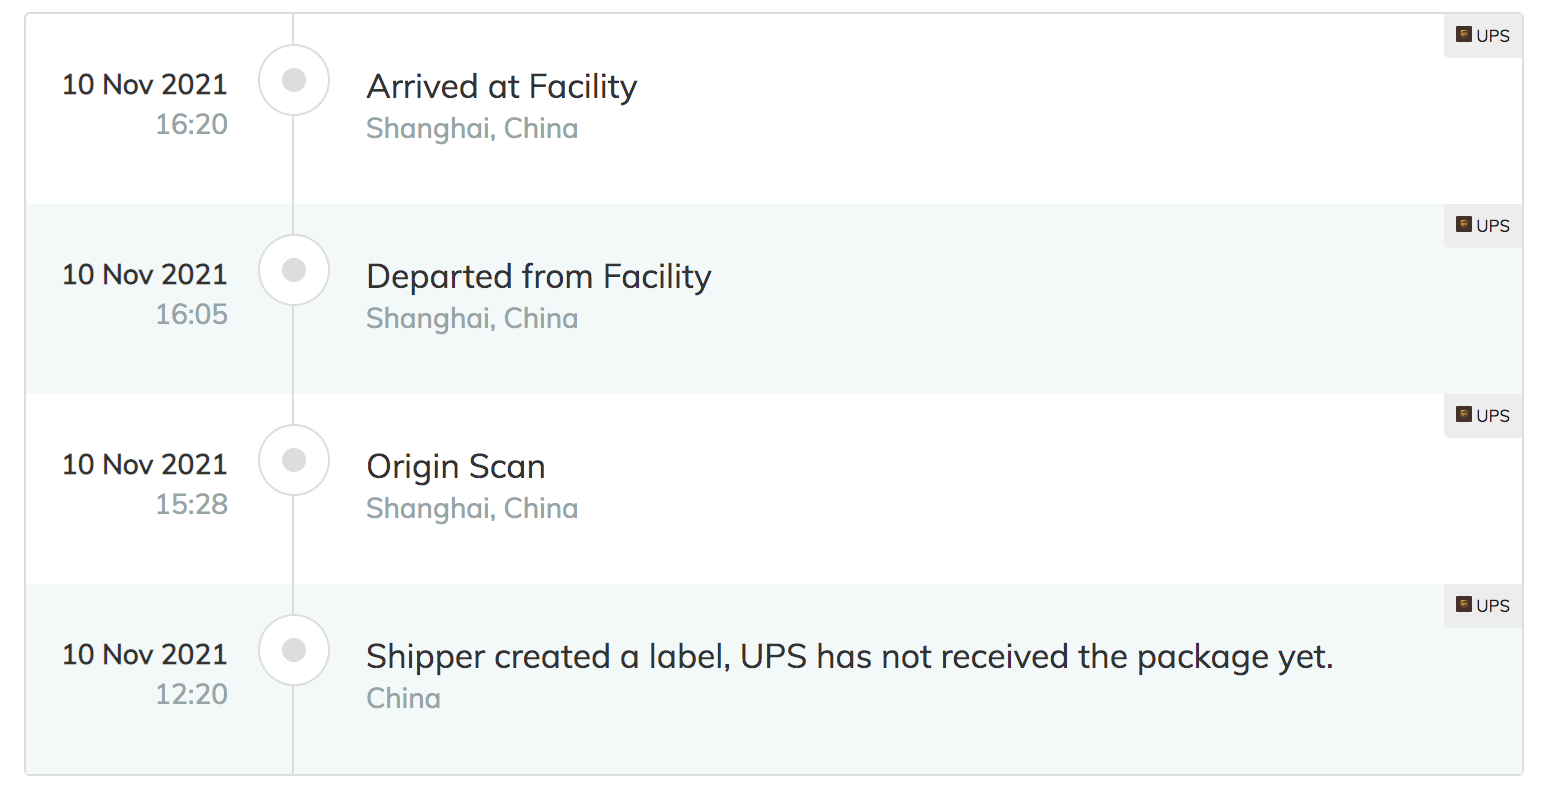
Task: Click Shanghai, China under Arrived at Facility
Action: coord(472,129)
